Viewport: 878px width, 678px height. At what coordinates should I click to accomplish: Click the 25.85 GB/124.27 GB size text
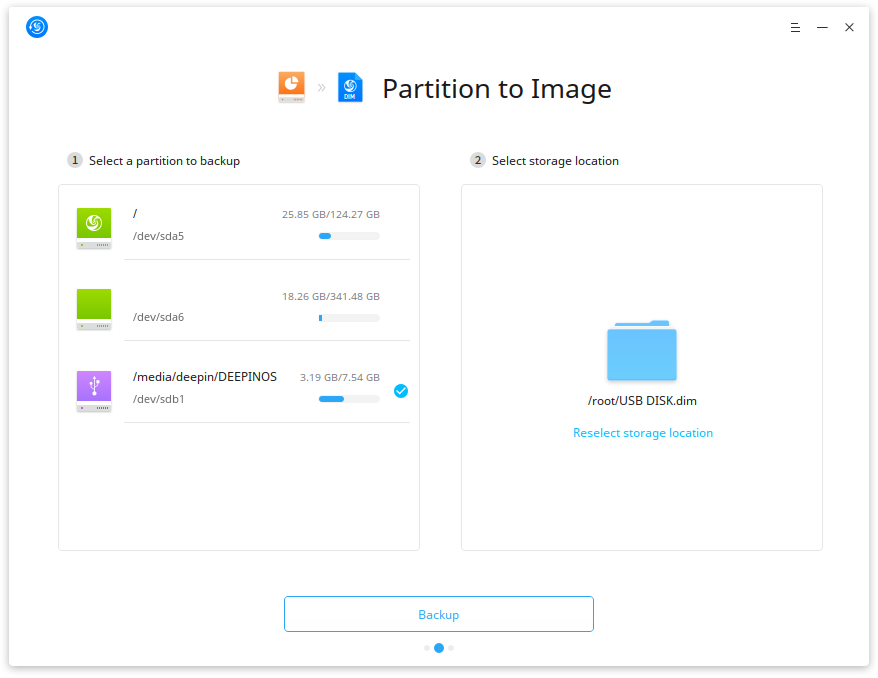[331, 214]
